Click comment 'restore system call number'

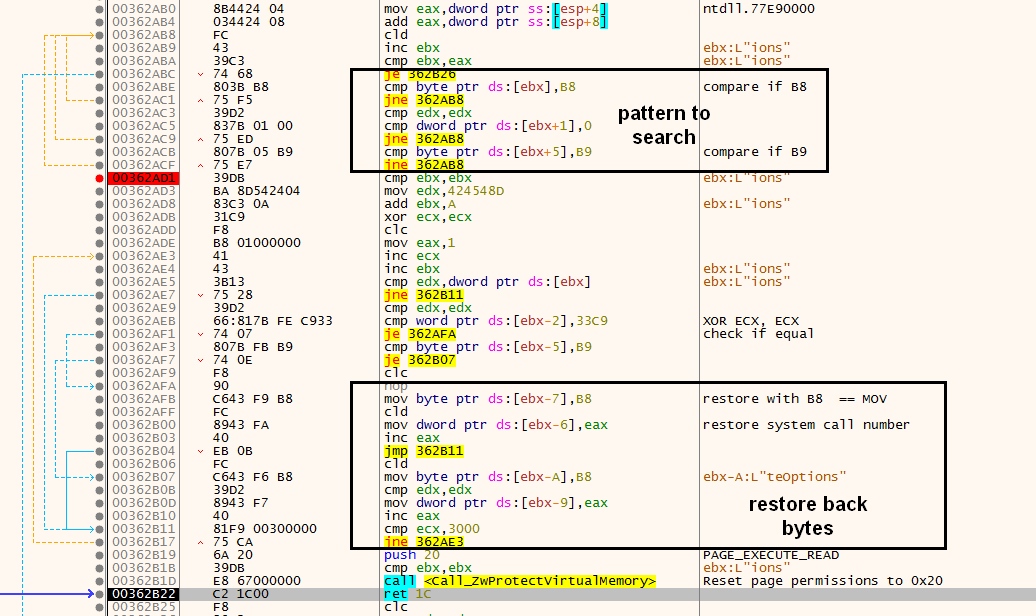tap(806, 425)
